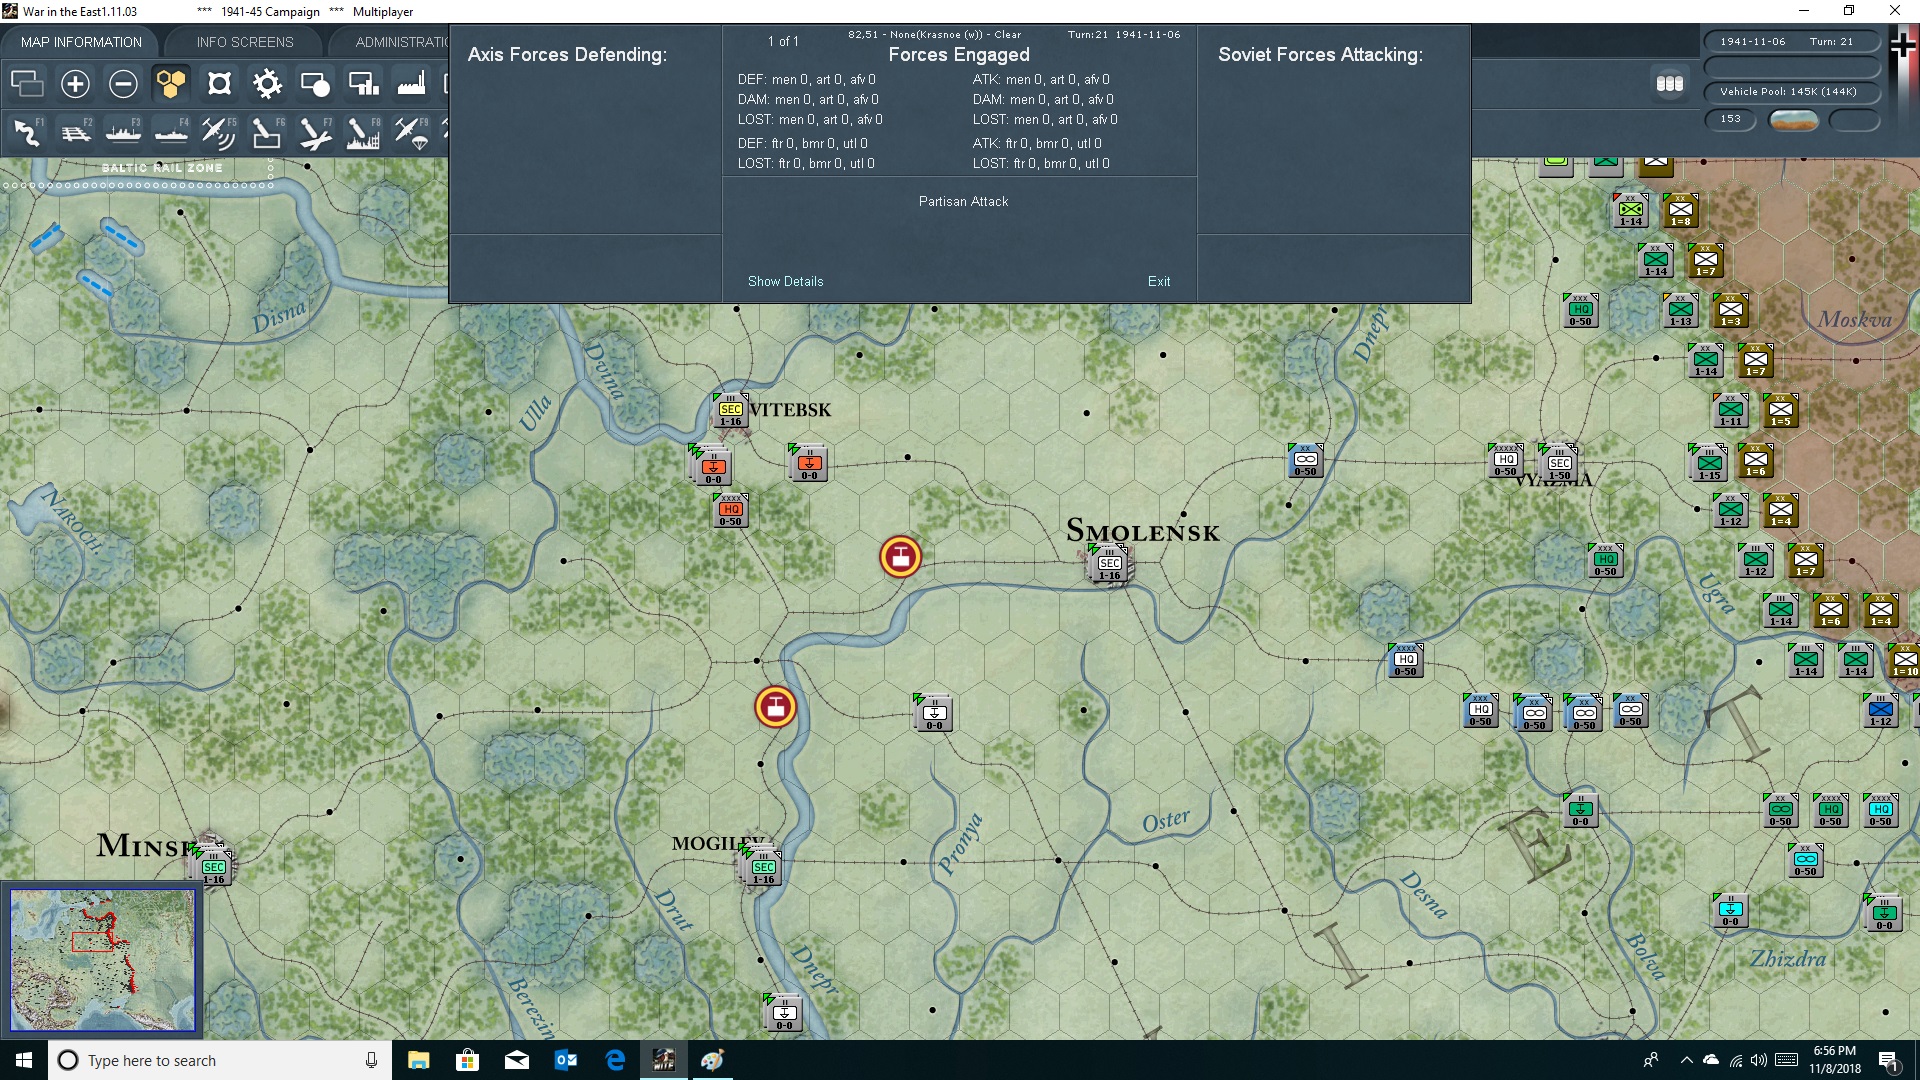Click the minimap thumbnail
The image size is (1920, 1080).
point(102,960)
